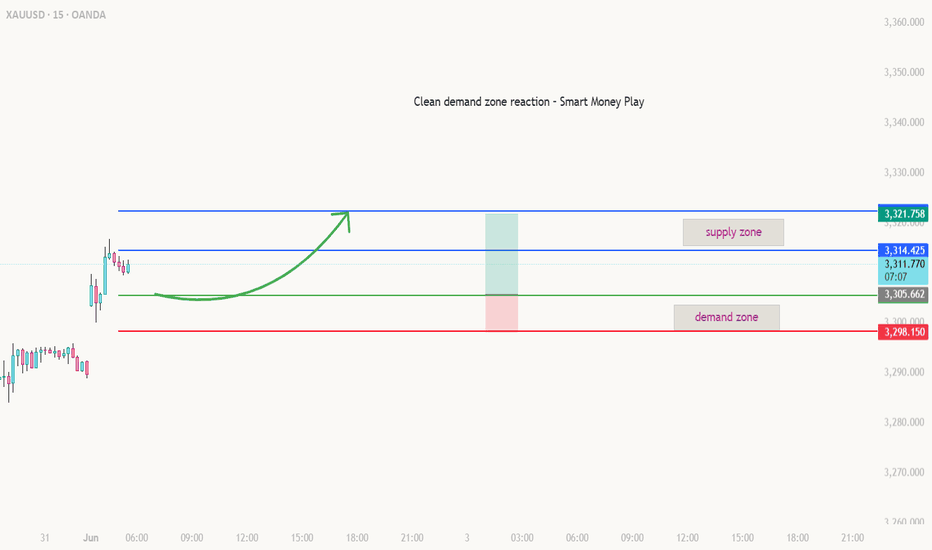Click the XAUUSD symbol title
This screenshot has height=550, width=932.
pos(56,15)
